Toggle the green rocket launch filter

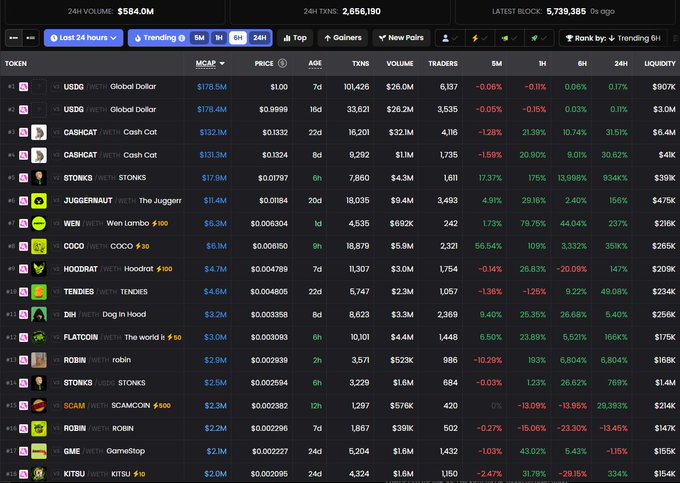click(x=539, y=38)
